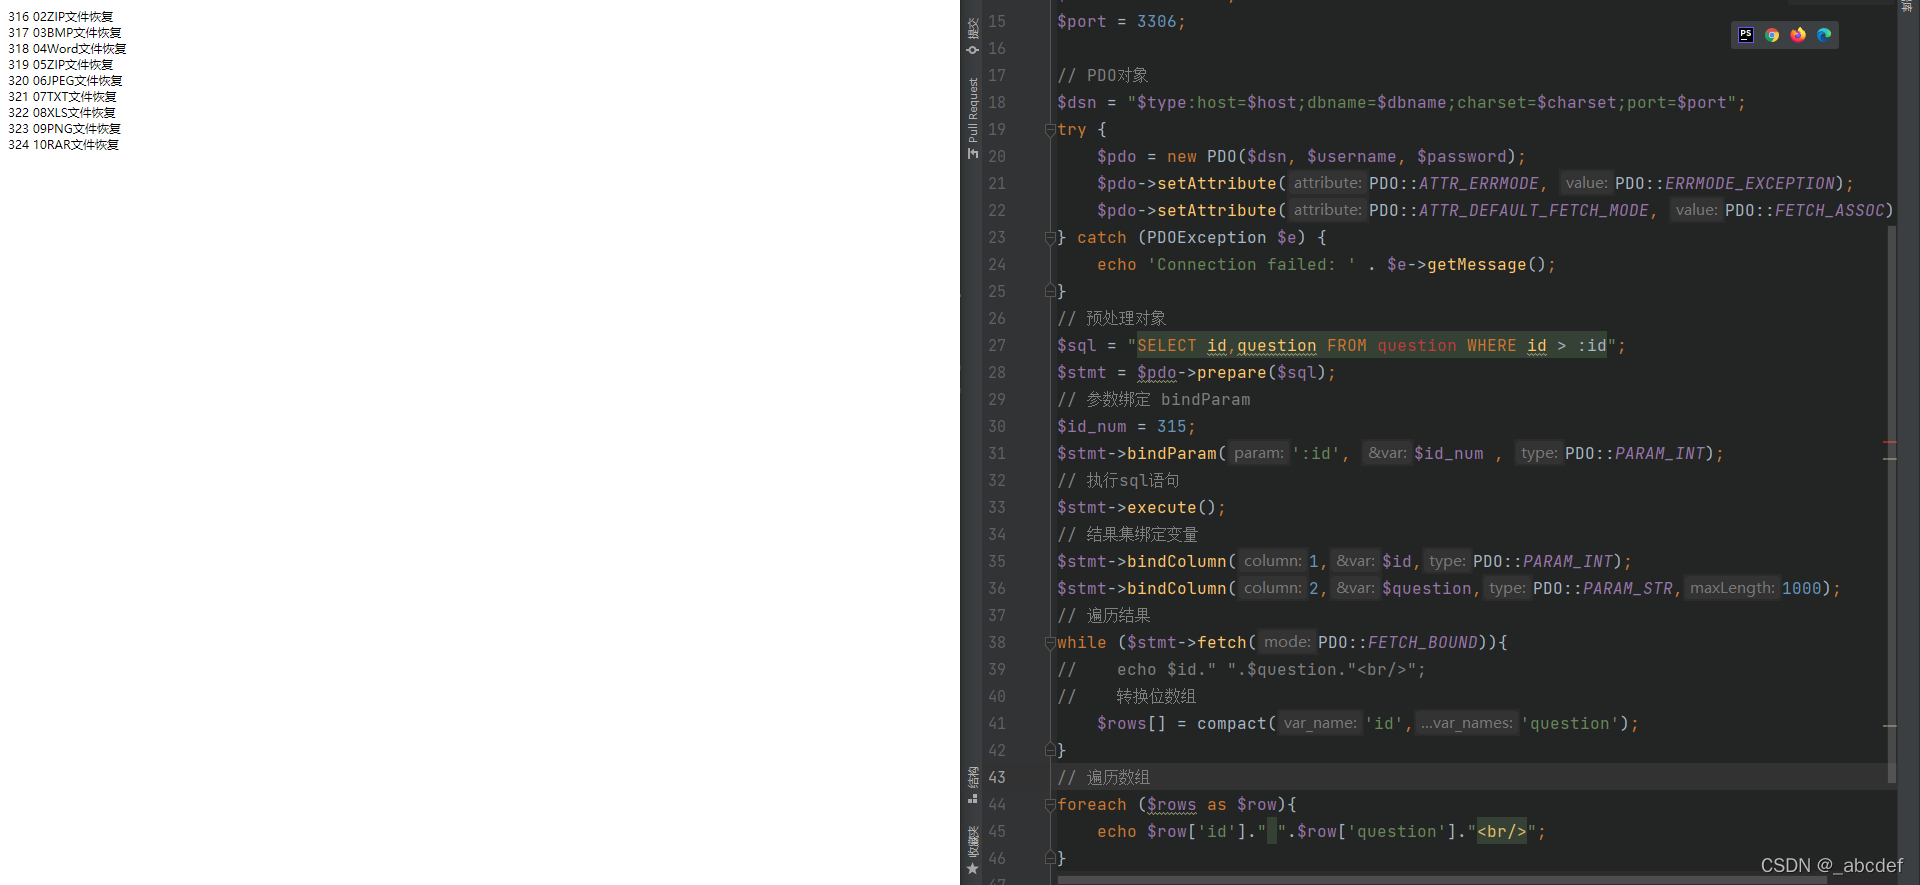
Task: Click '$rows as $row' in foreach
Action: coord(1211,805)
